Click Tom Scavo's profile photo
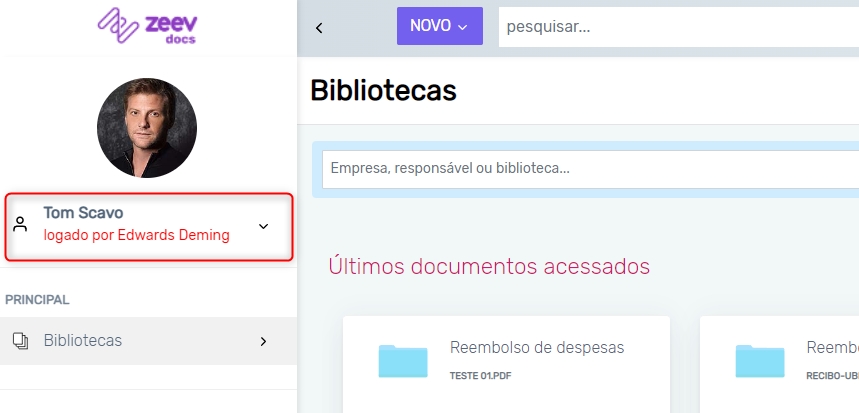The image size is (859, 413). click(x=147, y=128)
